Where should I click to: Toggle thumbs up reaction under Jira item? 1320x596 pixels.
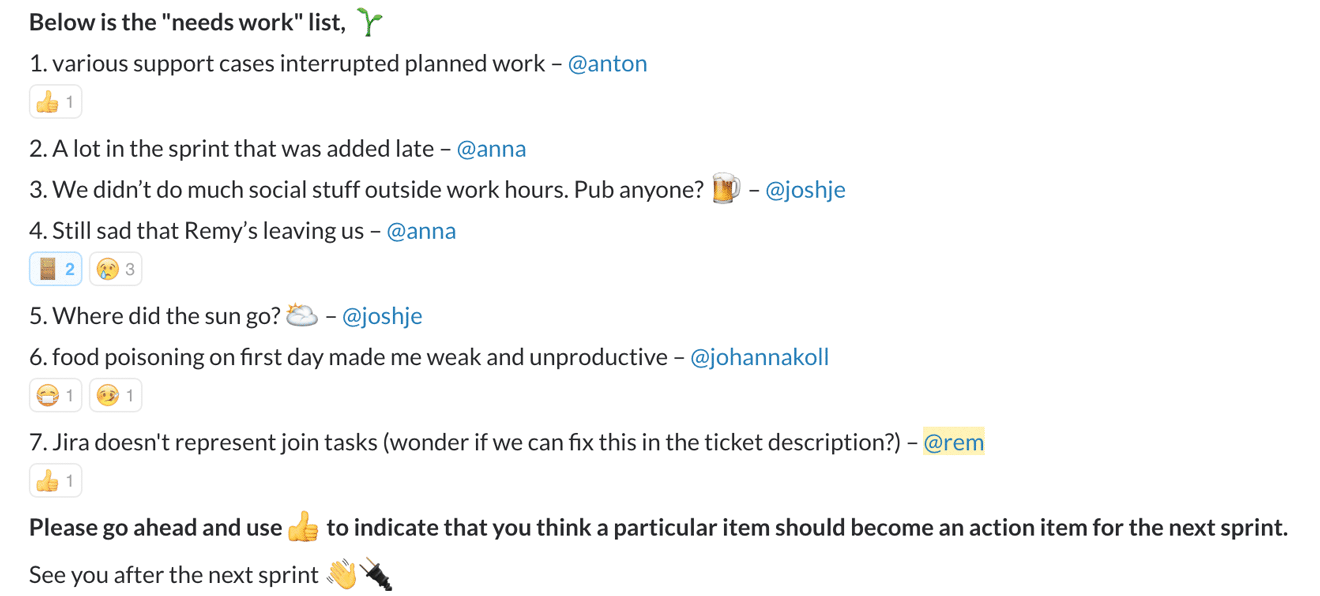pyautogui.click(x=56, y=481)
